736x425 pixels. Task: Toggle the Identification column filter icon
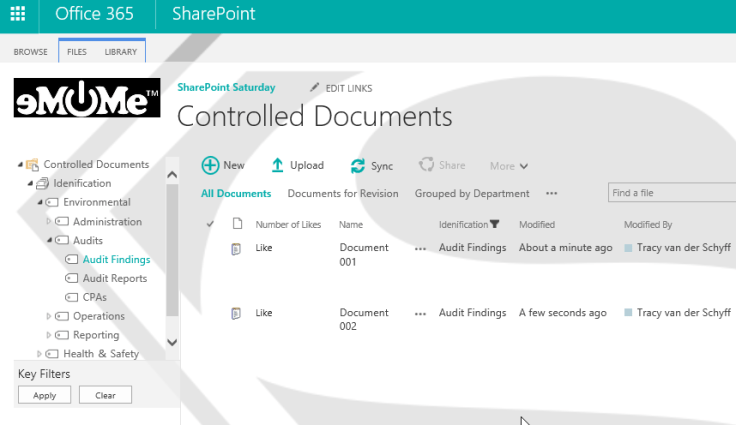point(494,225)
